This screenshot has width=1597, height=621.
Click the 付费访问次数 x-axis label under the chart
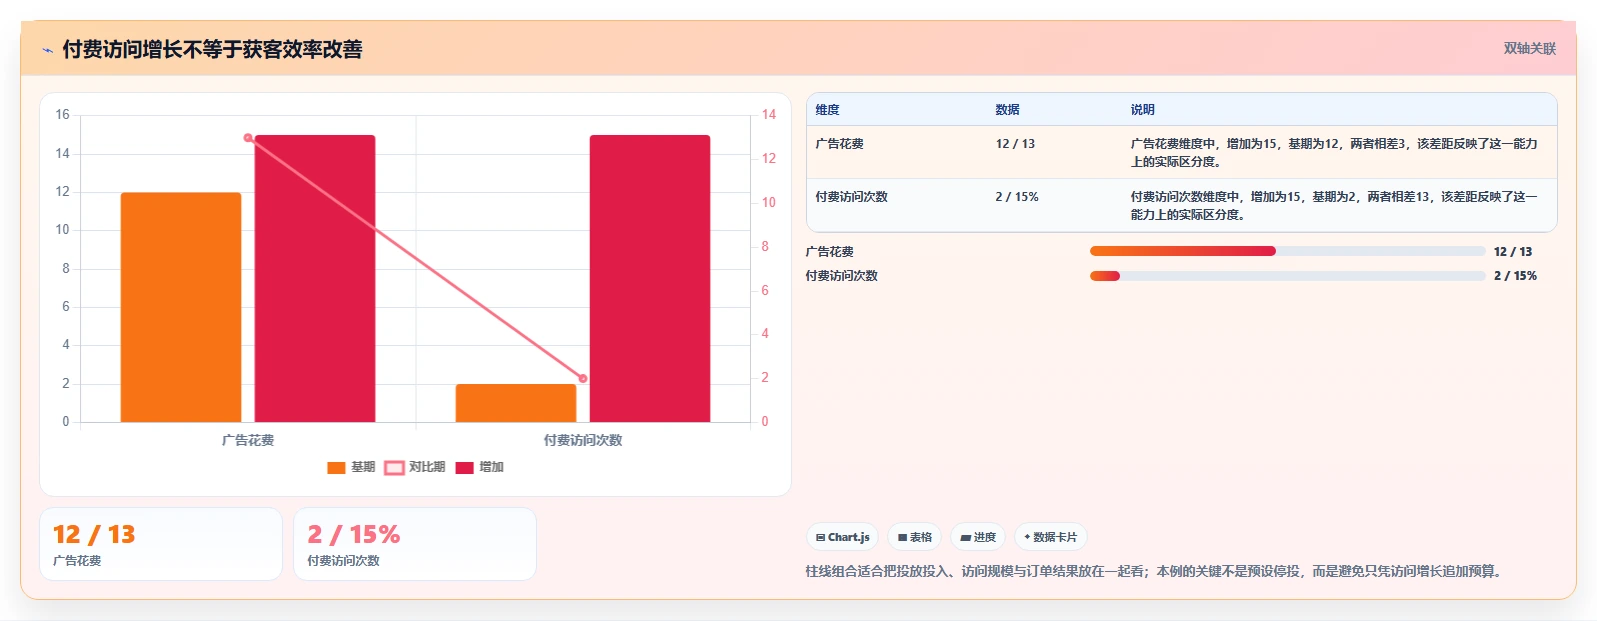[583, 440]
